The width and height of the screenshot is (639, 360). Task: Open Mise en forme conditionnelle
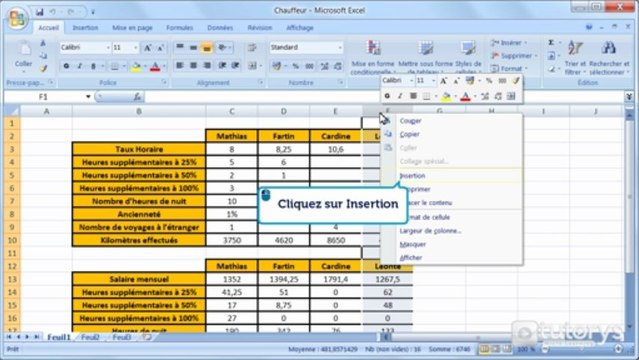click(373, 57)
